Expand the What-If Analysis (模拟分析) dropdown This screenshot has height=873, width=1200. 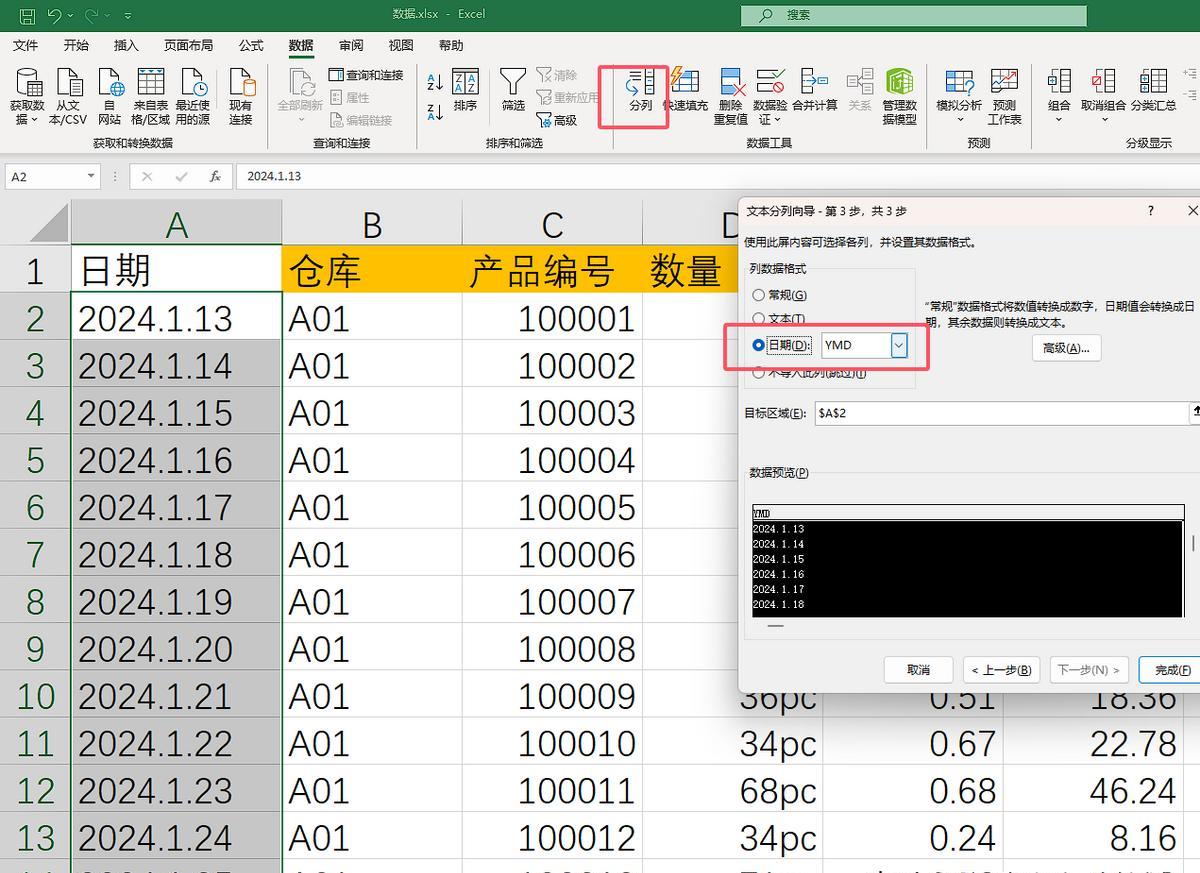[x=960, y=119]
